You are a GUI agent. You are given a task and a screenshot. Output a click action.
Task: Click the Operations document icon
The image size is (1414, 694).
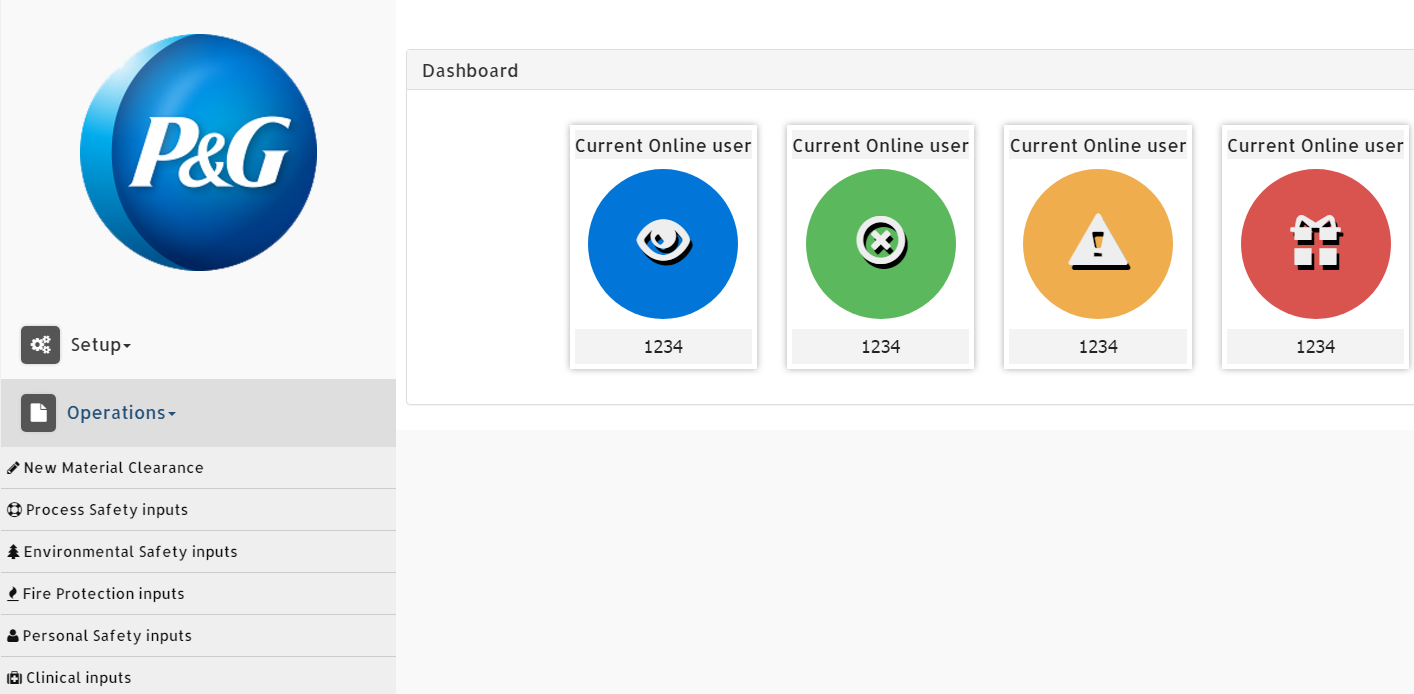pyautogui.click(x=38, y=413)
